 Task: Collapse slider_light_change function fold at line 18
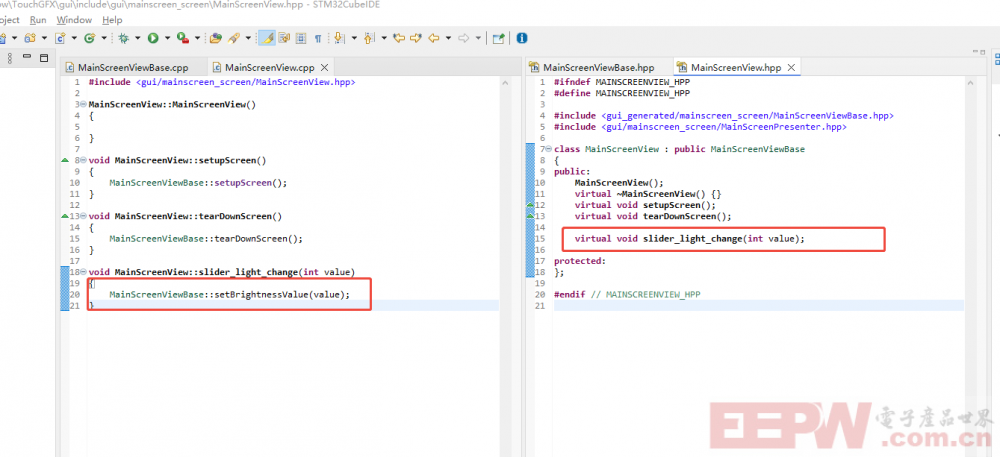84,272
